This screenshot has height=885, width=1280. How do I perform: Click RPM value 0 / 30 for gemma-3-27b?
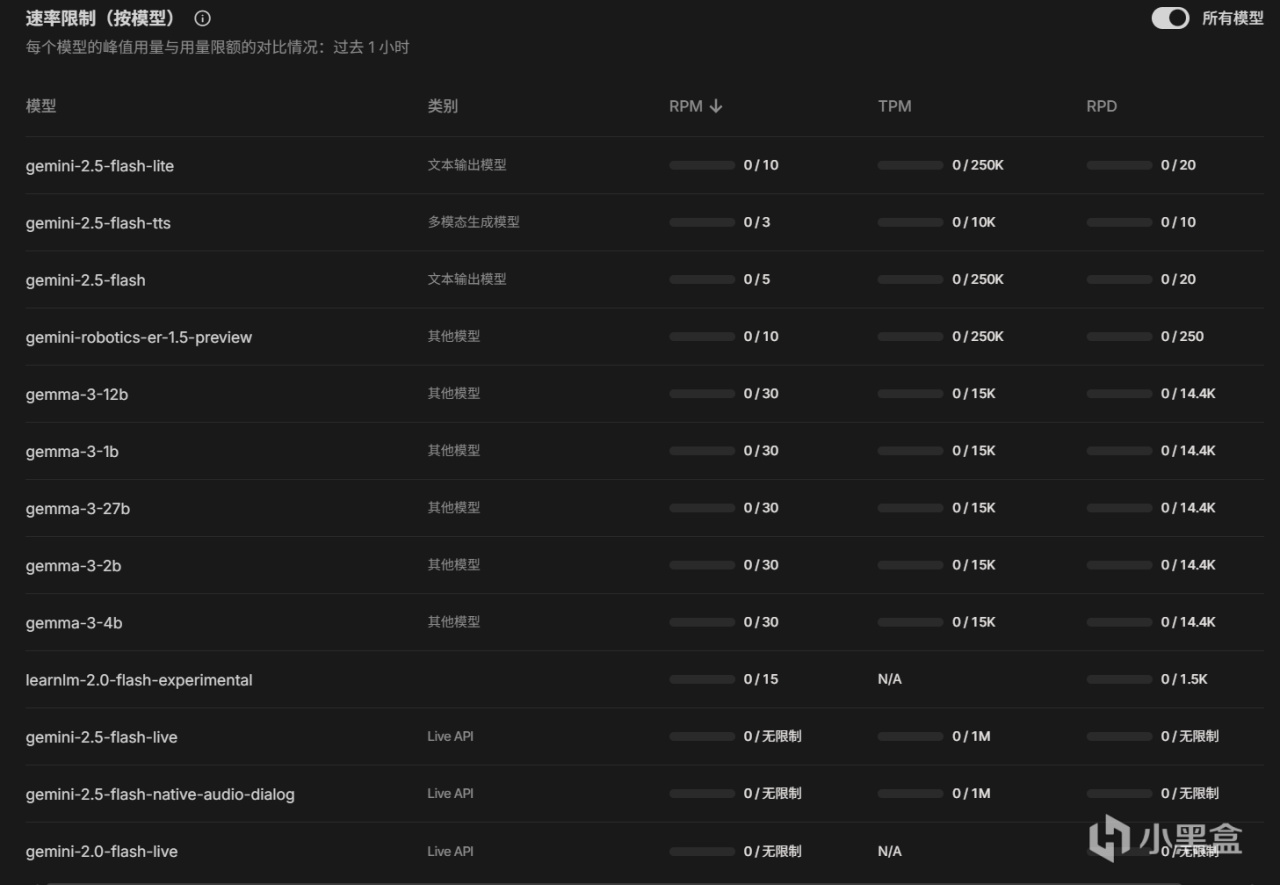tap(761, 508)
